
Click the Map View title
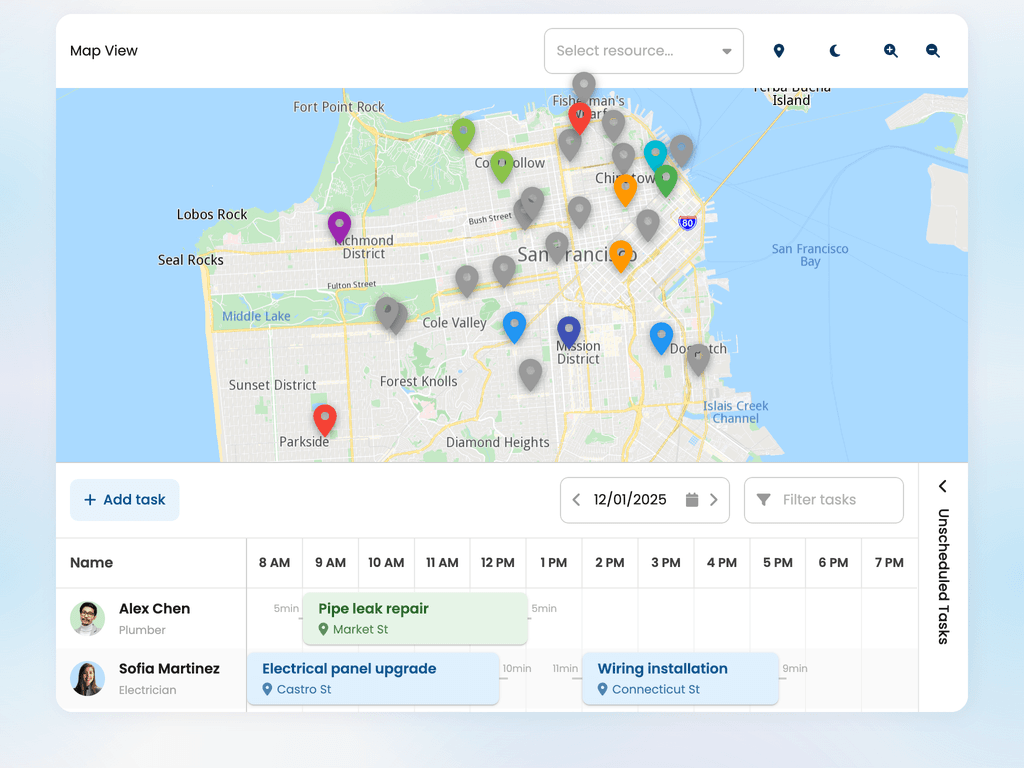(x=104, y=51)
